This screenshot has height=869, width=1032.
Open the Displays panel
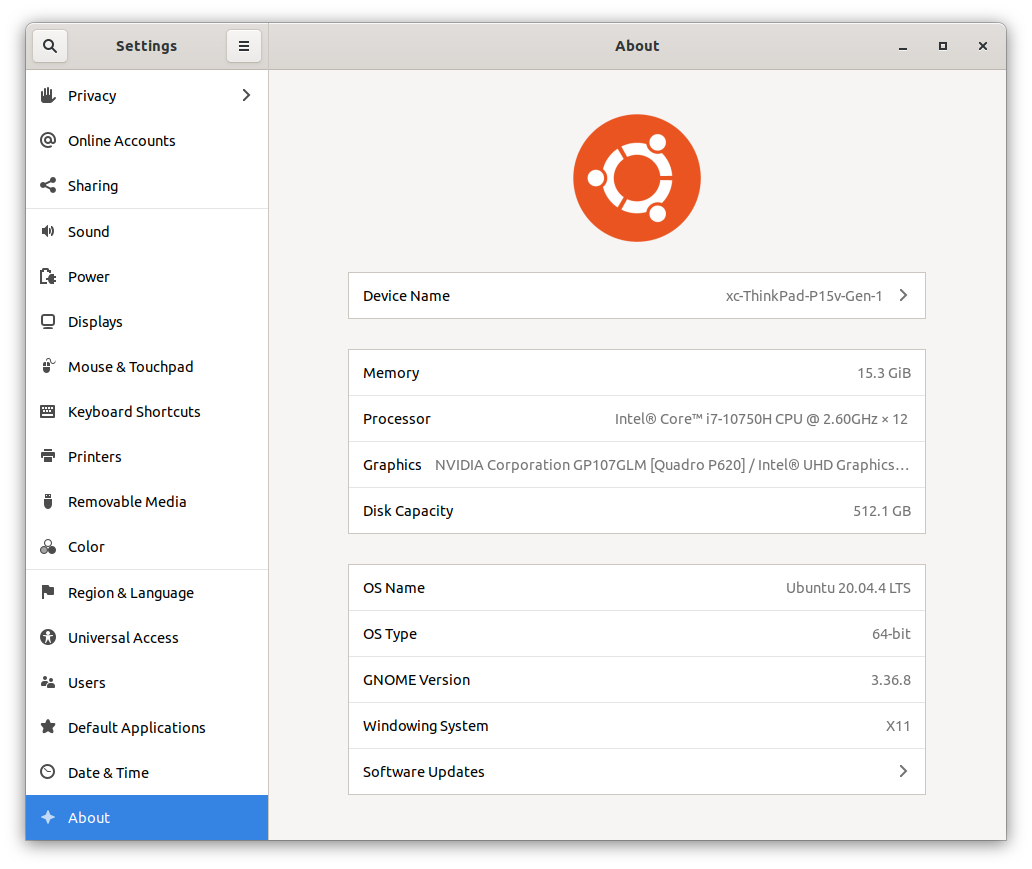click(147, 321)
